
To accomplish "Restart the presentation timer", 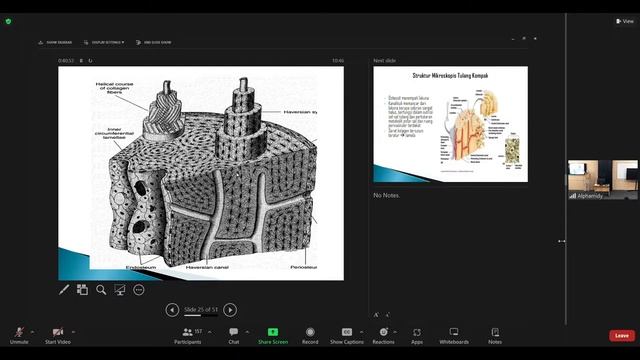I will pyautogui.click(x=90, y=60).
